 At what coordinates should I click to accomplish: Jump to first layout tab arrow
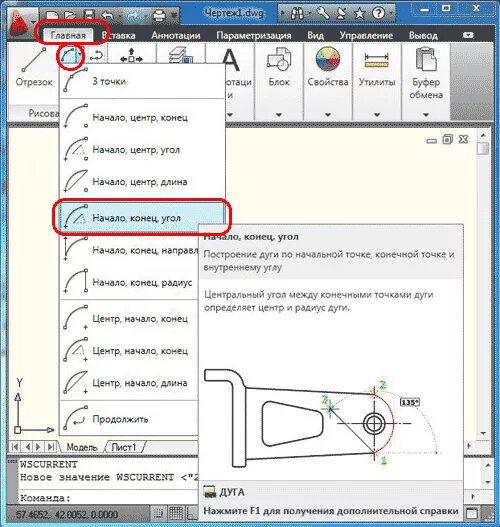coord(14,447)
